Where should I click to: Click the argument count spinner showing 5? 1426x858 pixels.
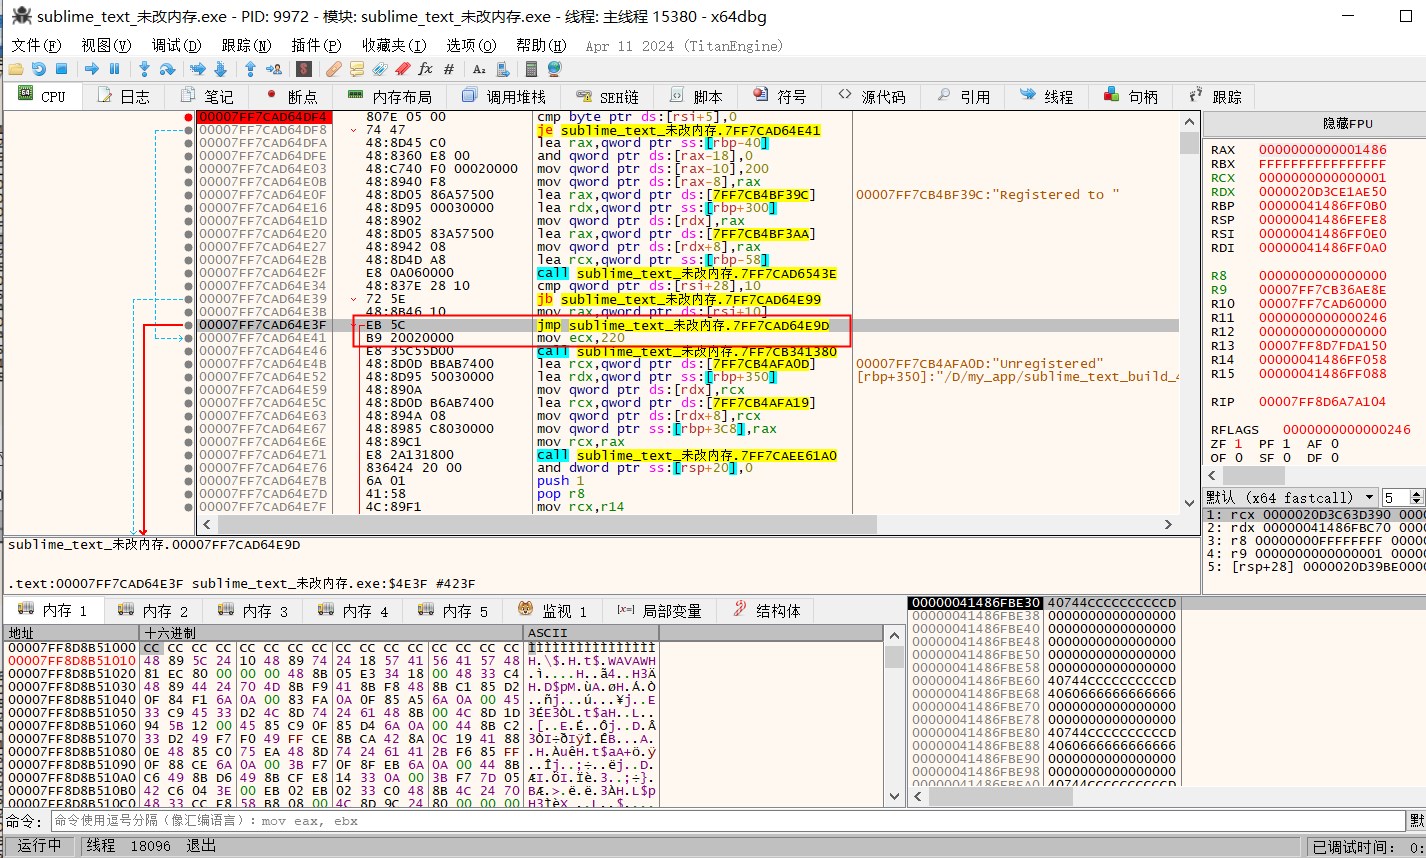click(x=1402, y=497)
